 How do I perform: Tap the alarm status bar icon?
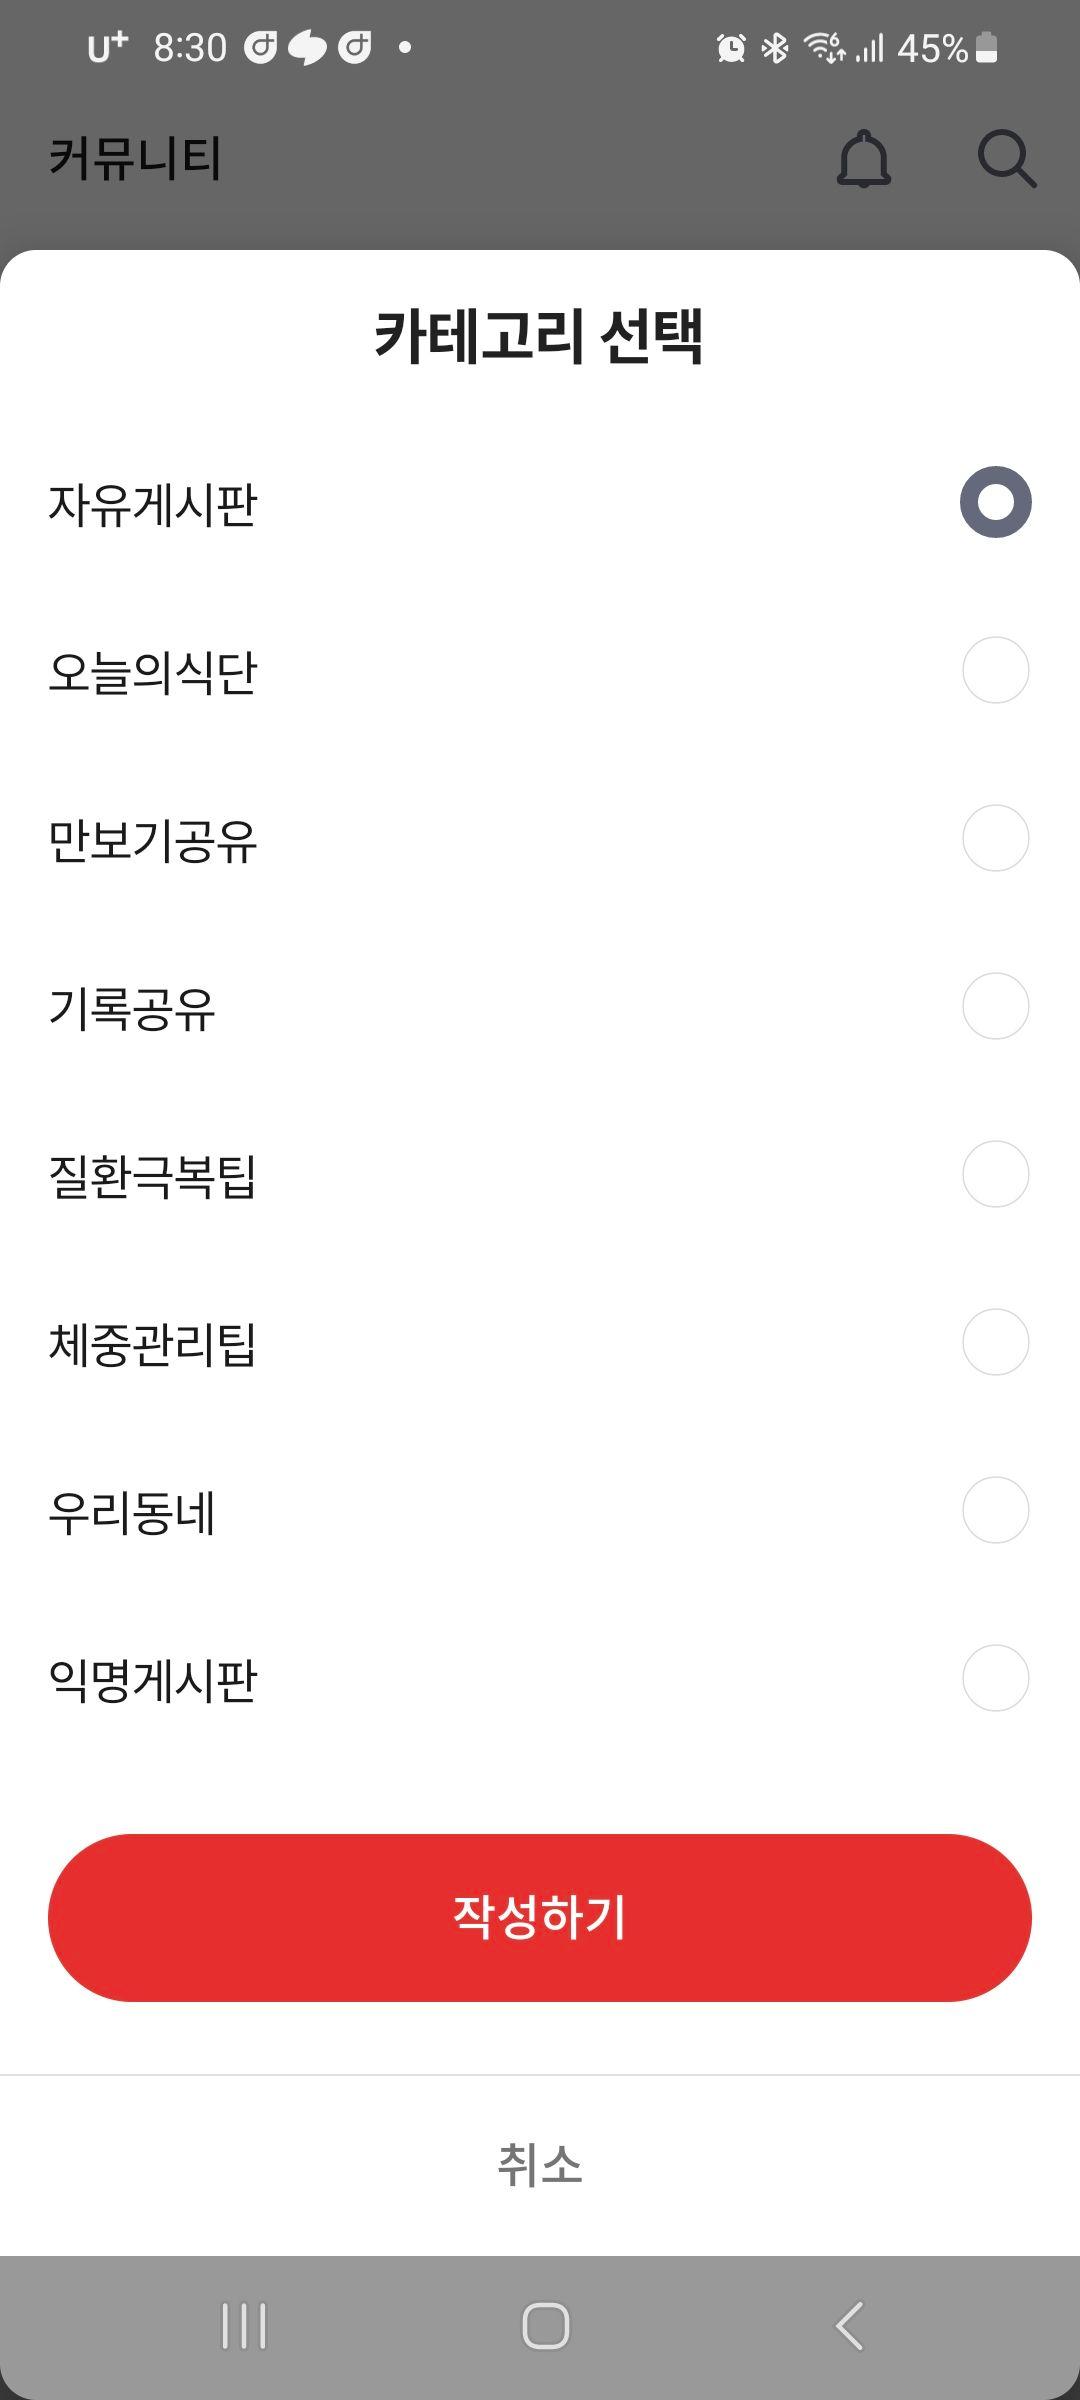[731, 47]
